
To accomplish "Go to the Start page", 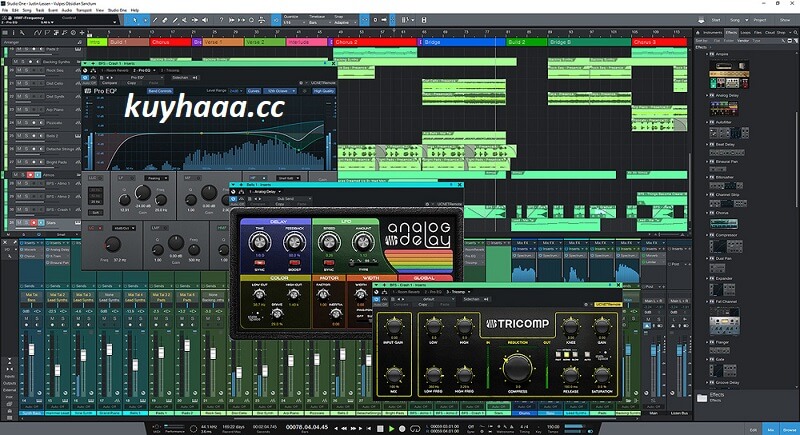I will coord(716,20).
